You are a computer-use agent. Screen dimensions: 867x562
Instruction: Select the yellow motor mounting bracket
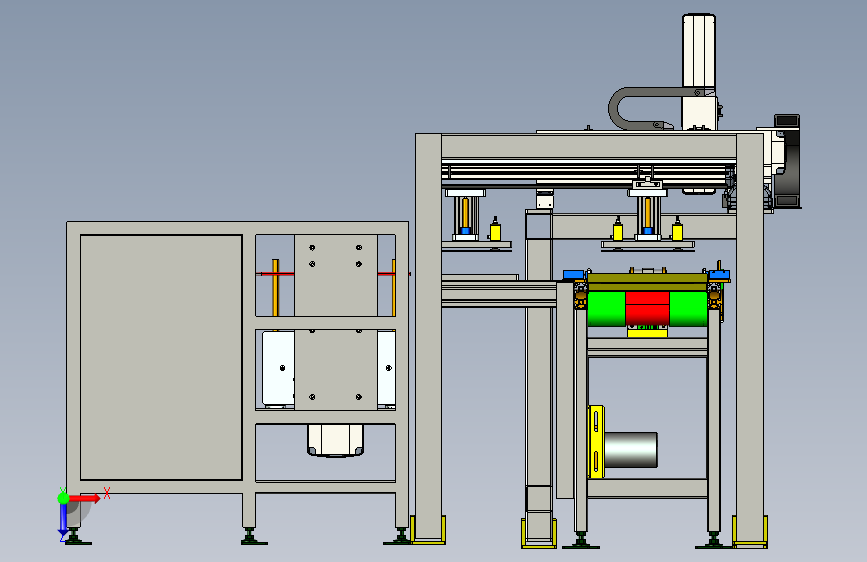[x=596, y=441]
